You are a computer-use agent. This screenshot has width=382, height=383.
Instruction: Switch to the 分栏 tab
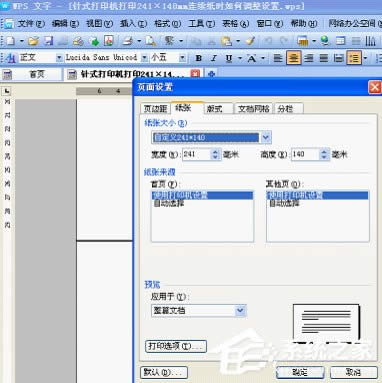289,109
